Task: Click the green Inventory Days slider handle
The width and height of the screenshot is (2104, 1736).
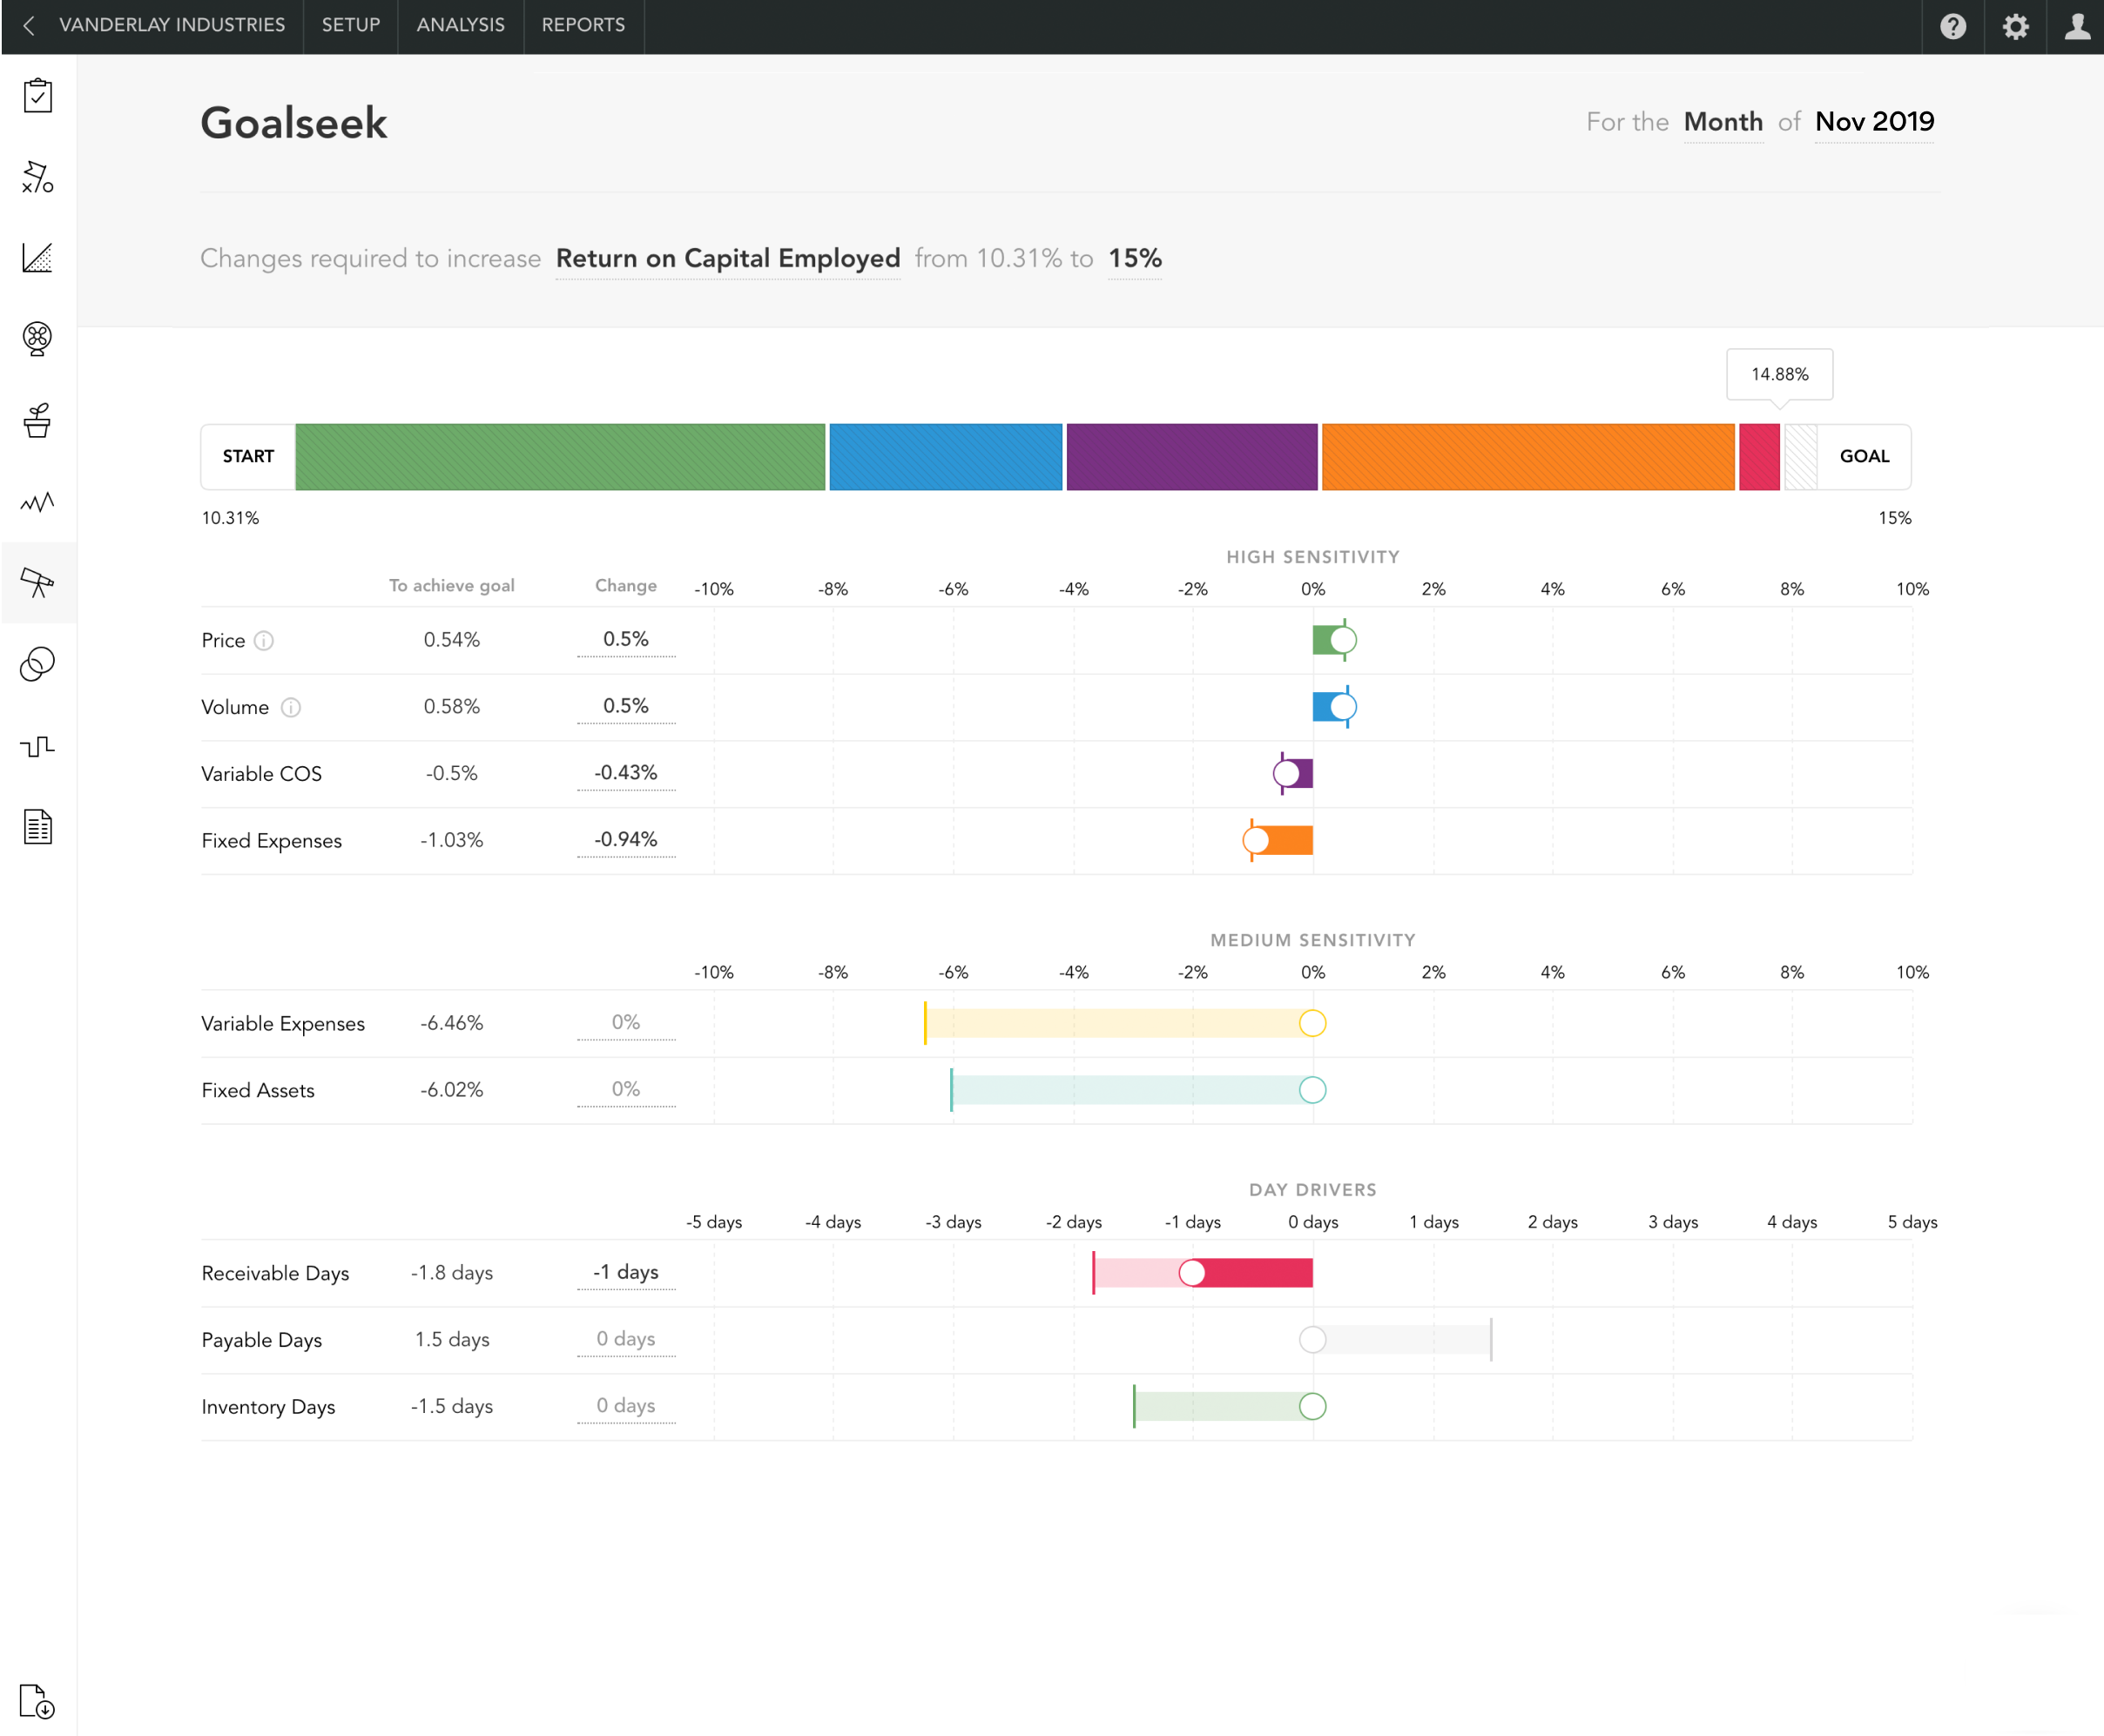Action: tap(1313, 1407)
